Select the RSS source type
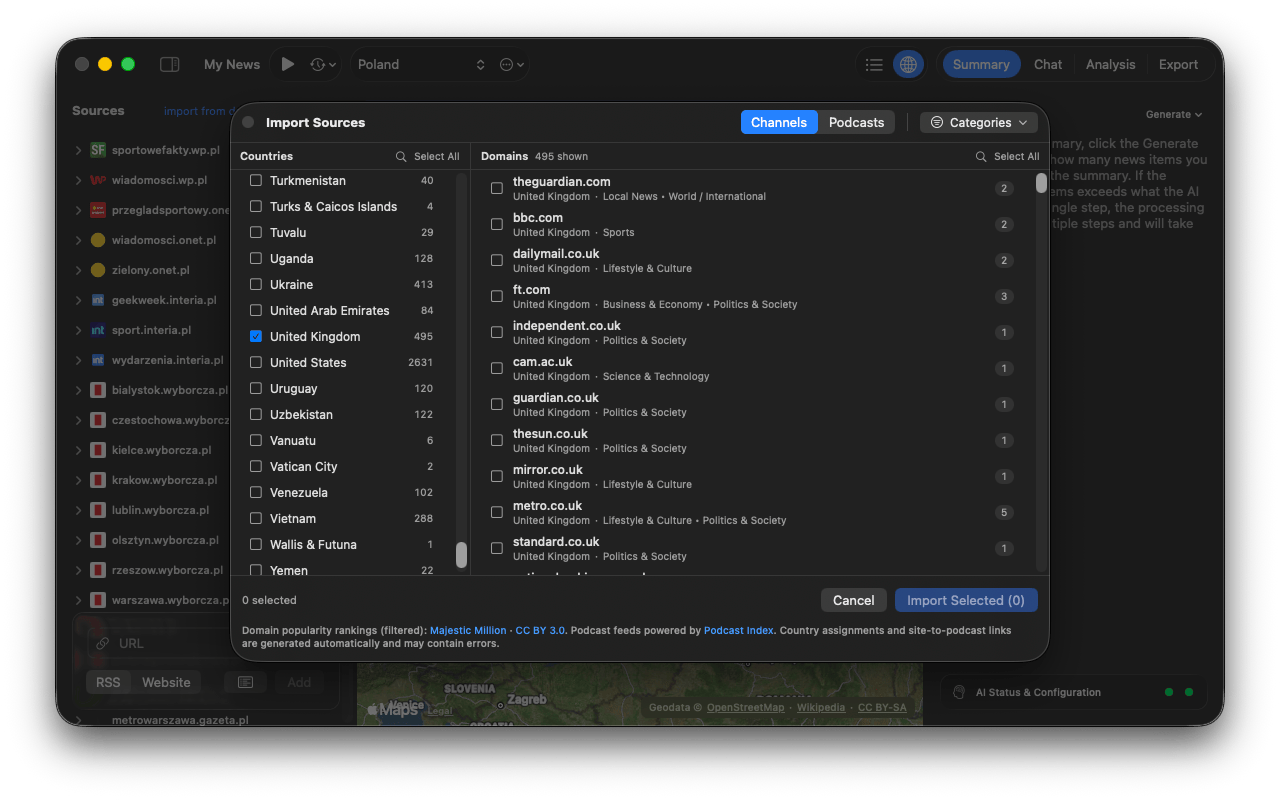Image resolution: width=1280 pixels, height=800 pixels. [108, 682]
